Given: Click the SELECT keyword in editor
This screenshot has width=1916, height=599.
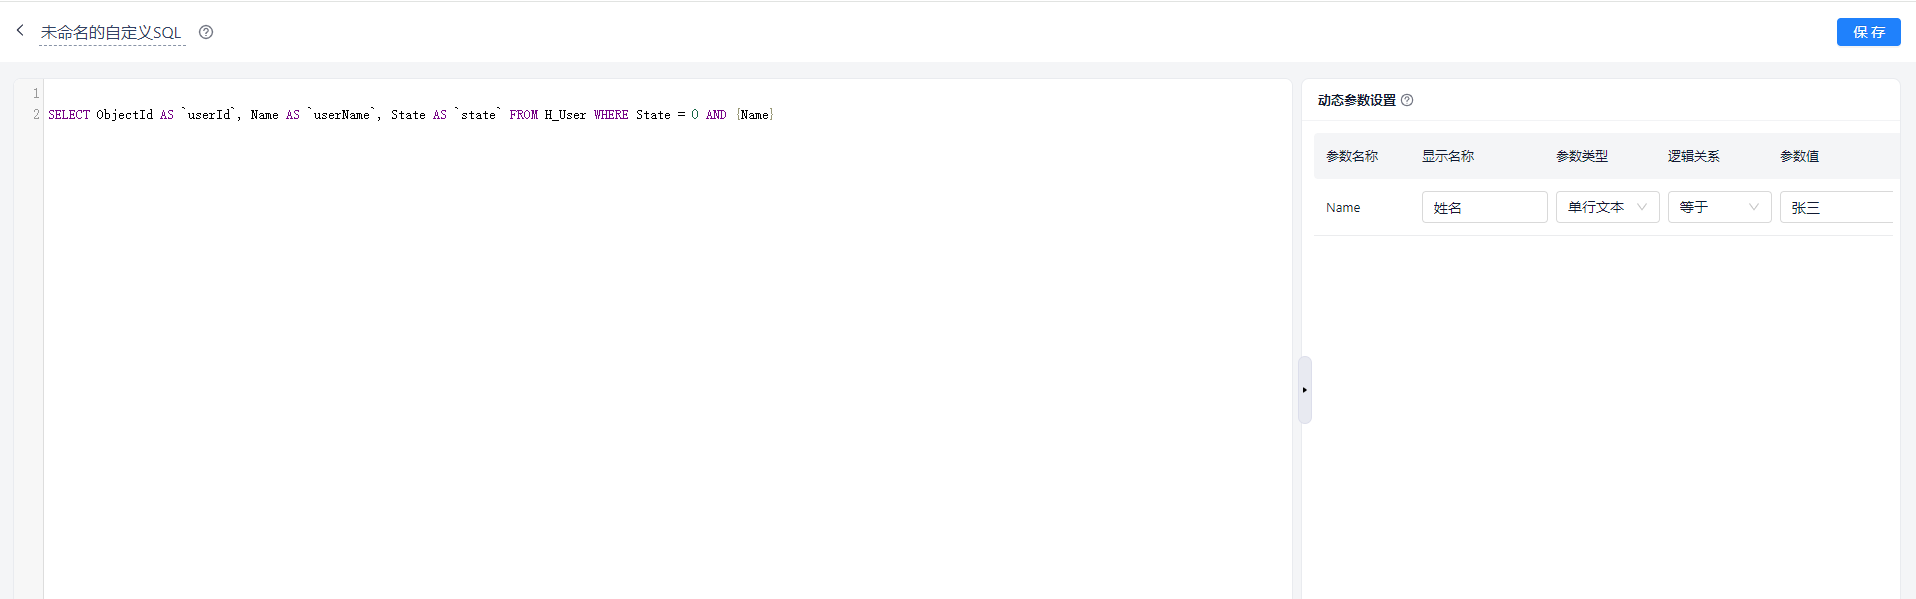Looking at the screenshot, I should pos(69,115).
